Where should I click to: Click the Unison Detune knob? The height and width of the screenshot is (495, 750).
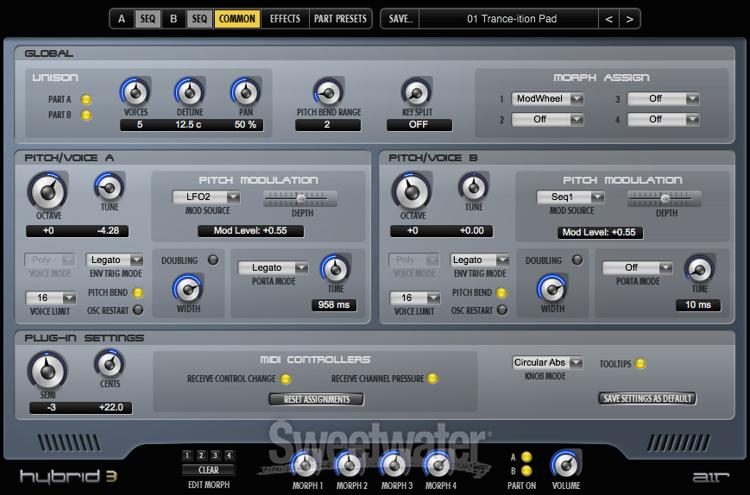[189, 93]
